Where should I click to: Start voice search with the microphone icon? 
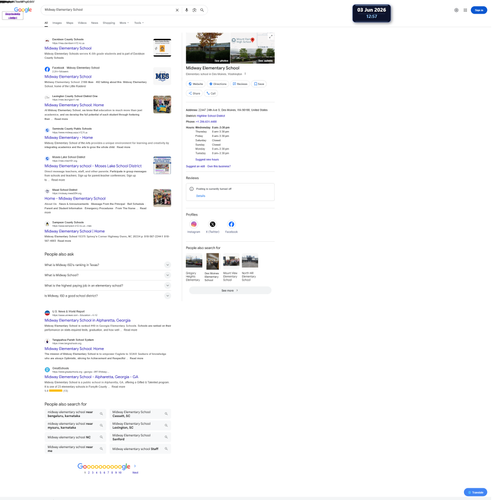click(x=187, y=10)
